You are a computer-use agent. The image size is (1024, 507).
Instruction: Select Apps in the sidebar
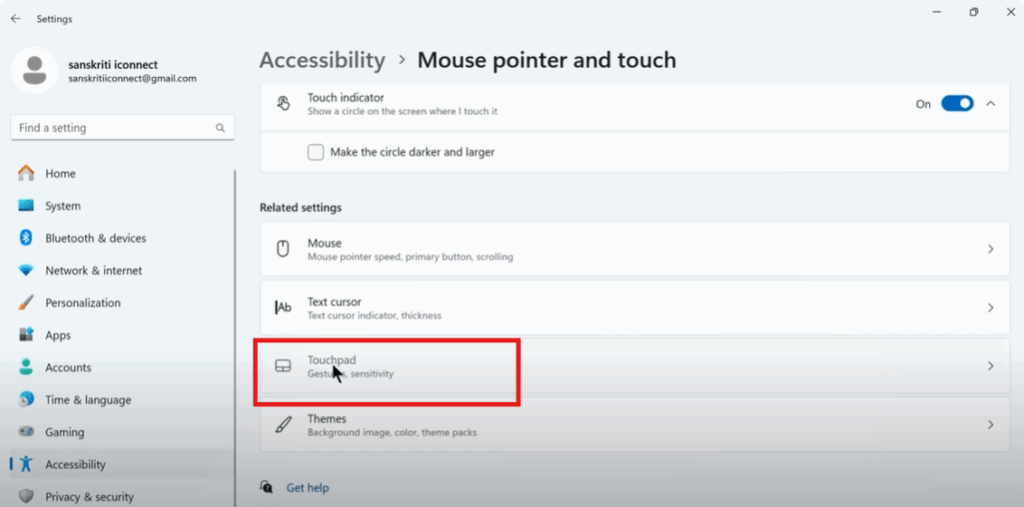point(121,335)
